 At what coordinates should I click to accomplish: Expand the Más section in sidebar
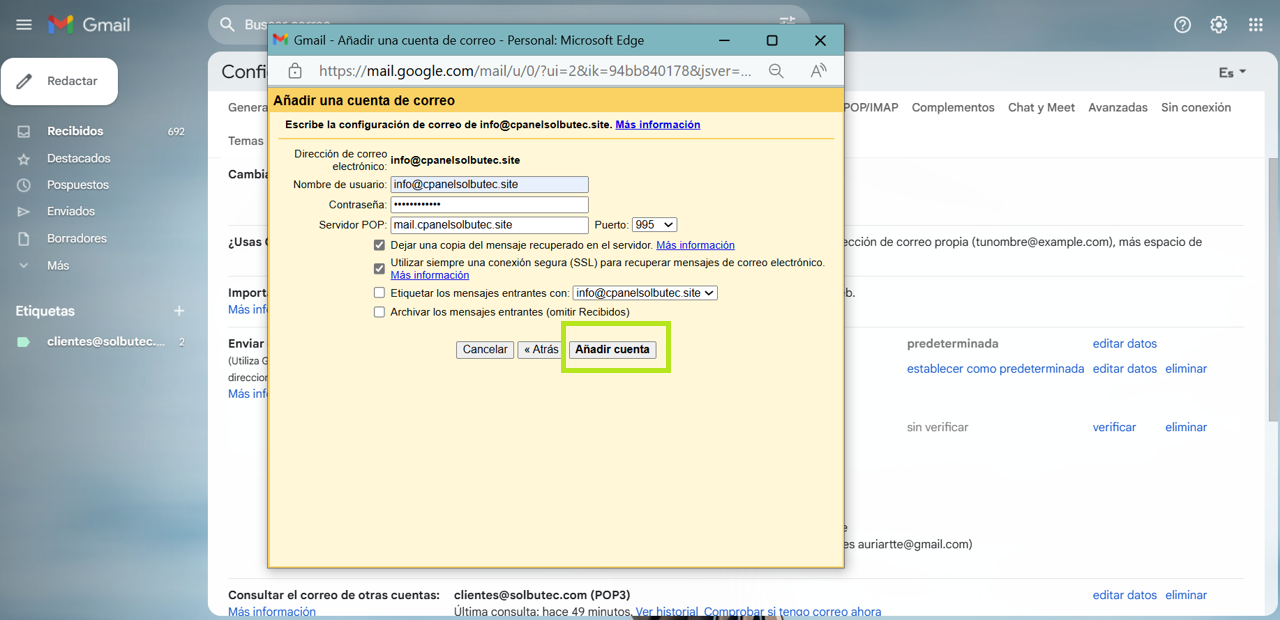[57, 265]
